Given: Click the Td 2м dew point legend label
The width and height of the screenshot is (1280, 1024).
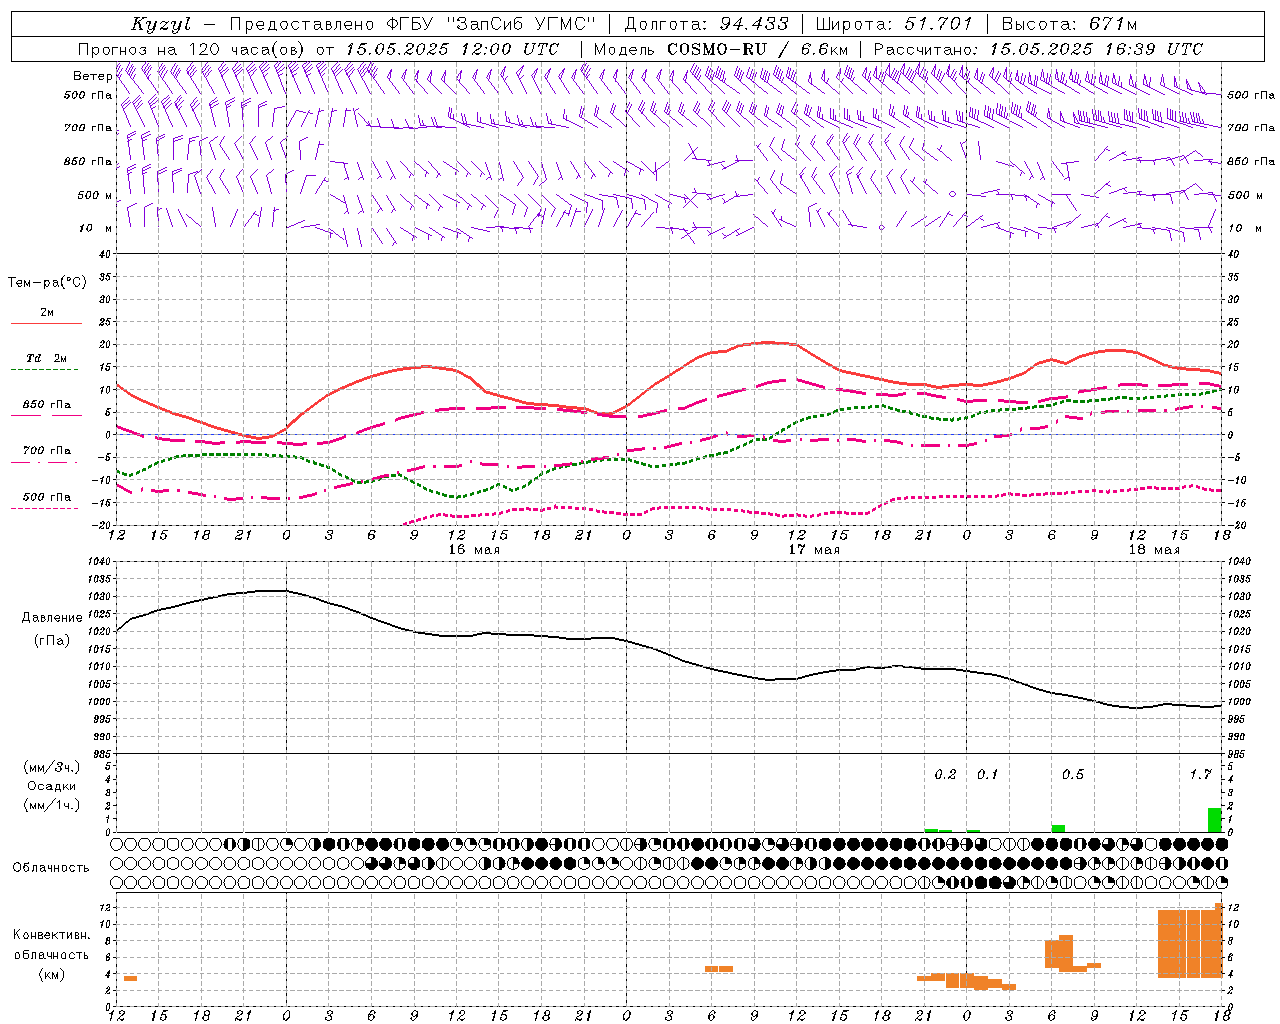Looking at the screenshot, I should (46, 358).
